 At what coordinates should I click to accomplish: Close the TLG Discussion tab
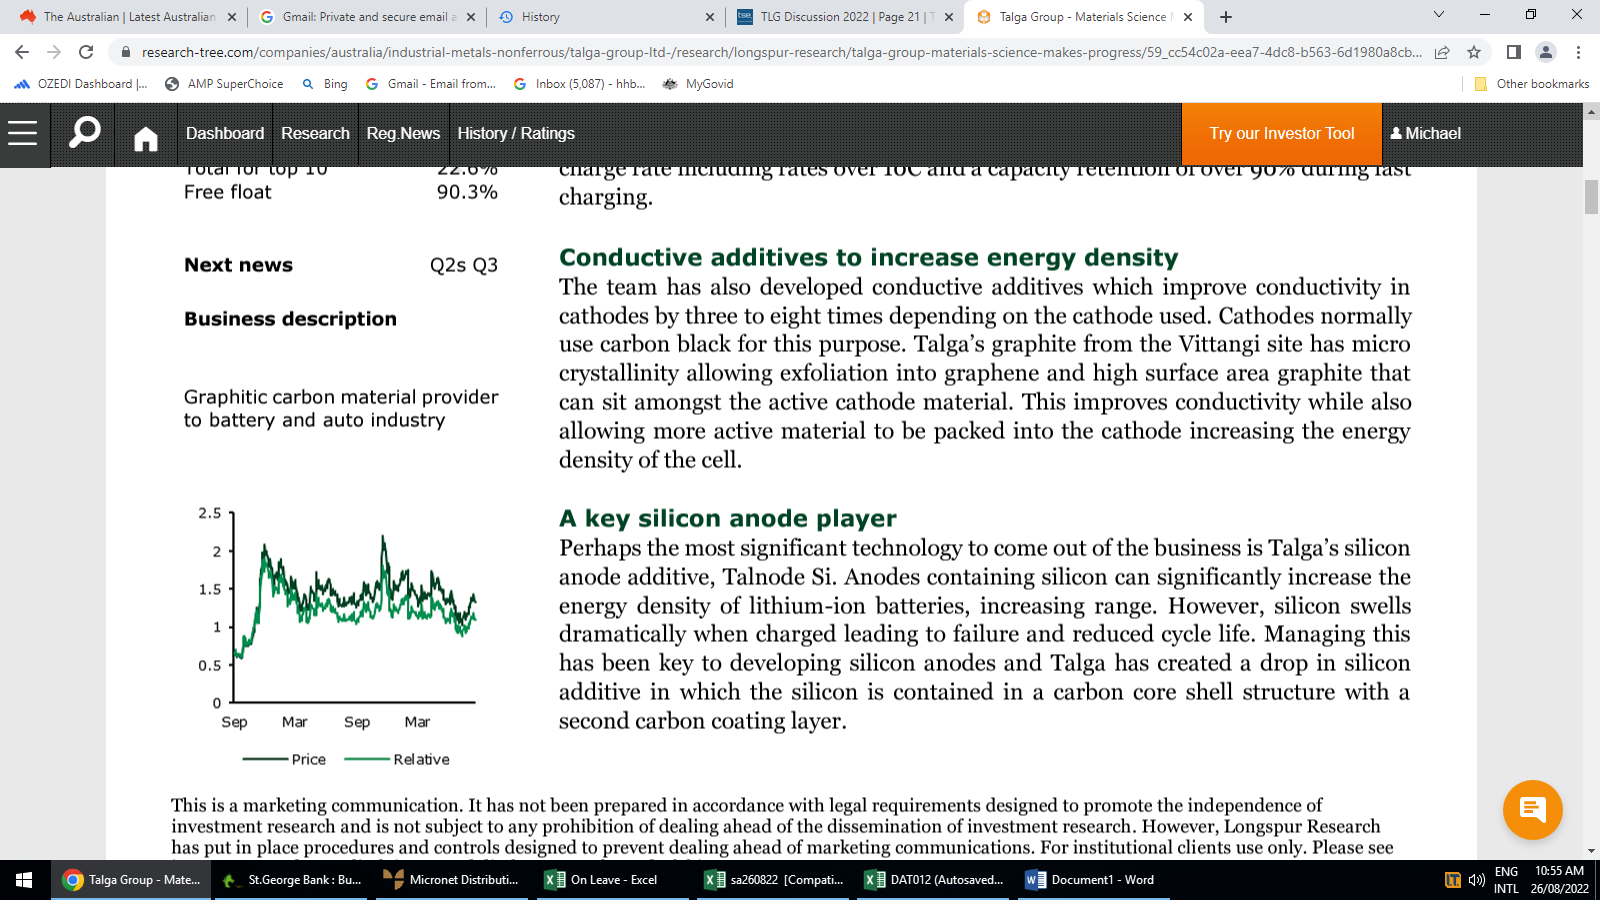coord(949,17)
